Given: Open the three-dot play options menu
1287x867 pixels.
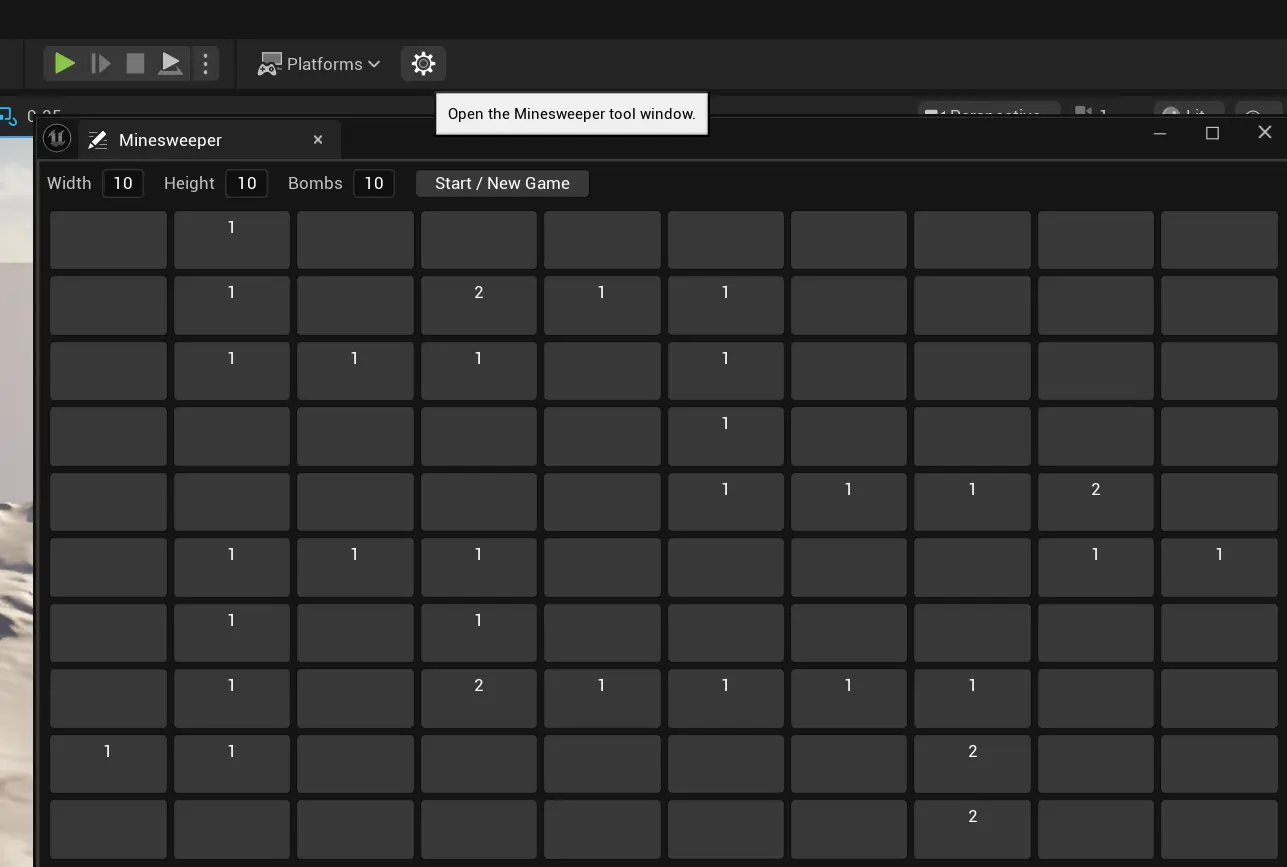Looking at the screenshot, I should click(205, 64).
